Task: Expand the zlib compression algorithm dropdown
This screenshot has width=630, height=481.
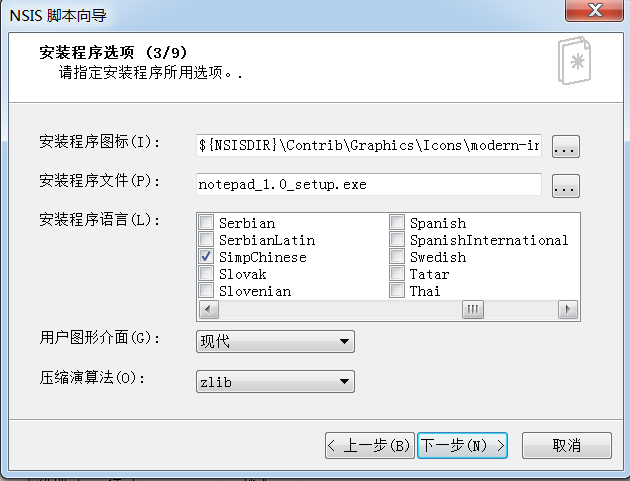Action: point(275,382)
